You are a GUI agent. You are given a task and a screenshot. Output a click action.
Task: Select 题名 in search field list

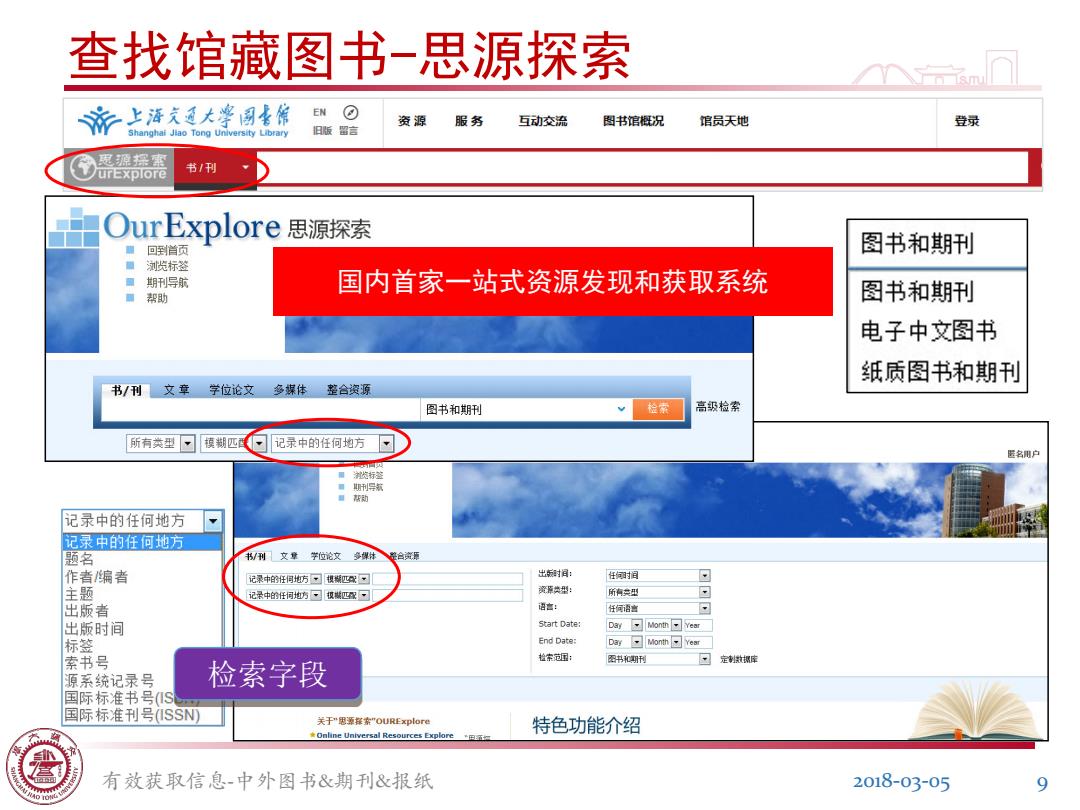[x=79, y=559]
